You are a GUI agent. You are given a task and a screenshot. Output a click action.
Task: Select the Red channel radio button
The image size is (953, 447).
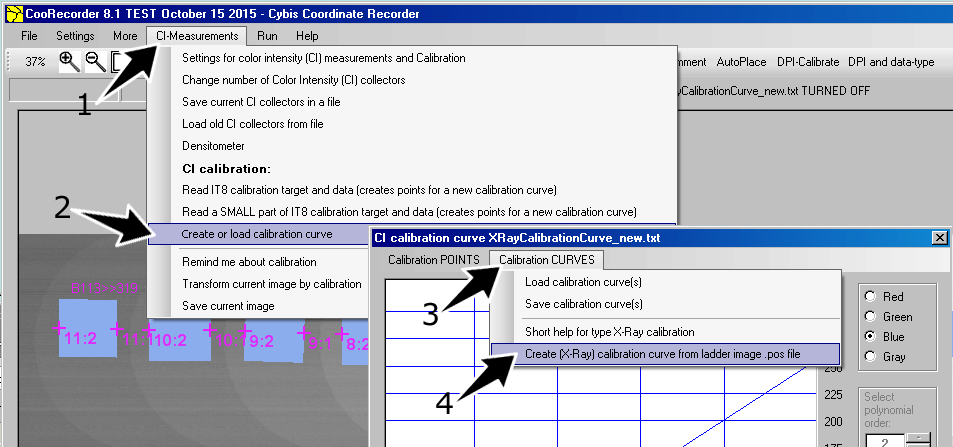coord(870,297)
